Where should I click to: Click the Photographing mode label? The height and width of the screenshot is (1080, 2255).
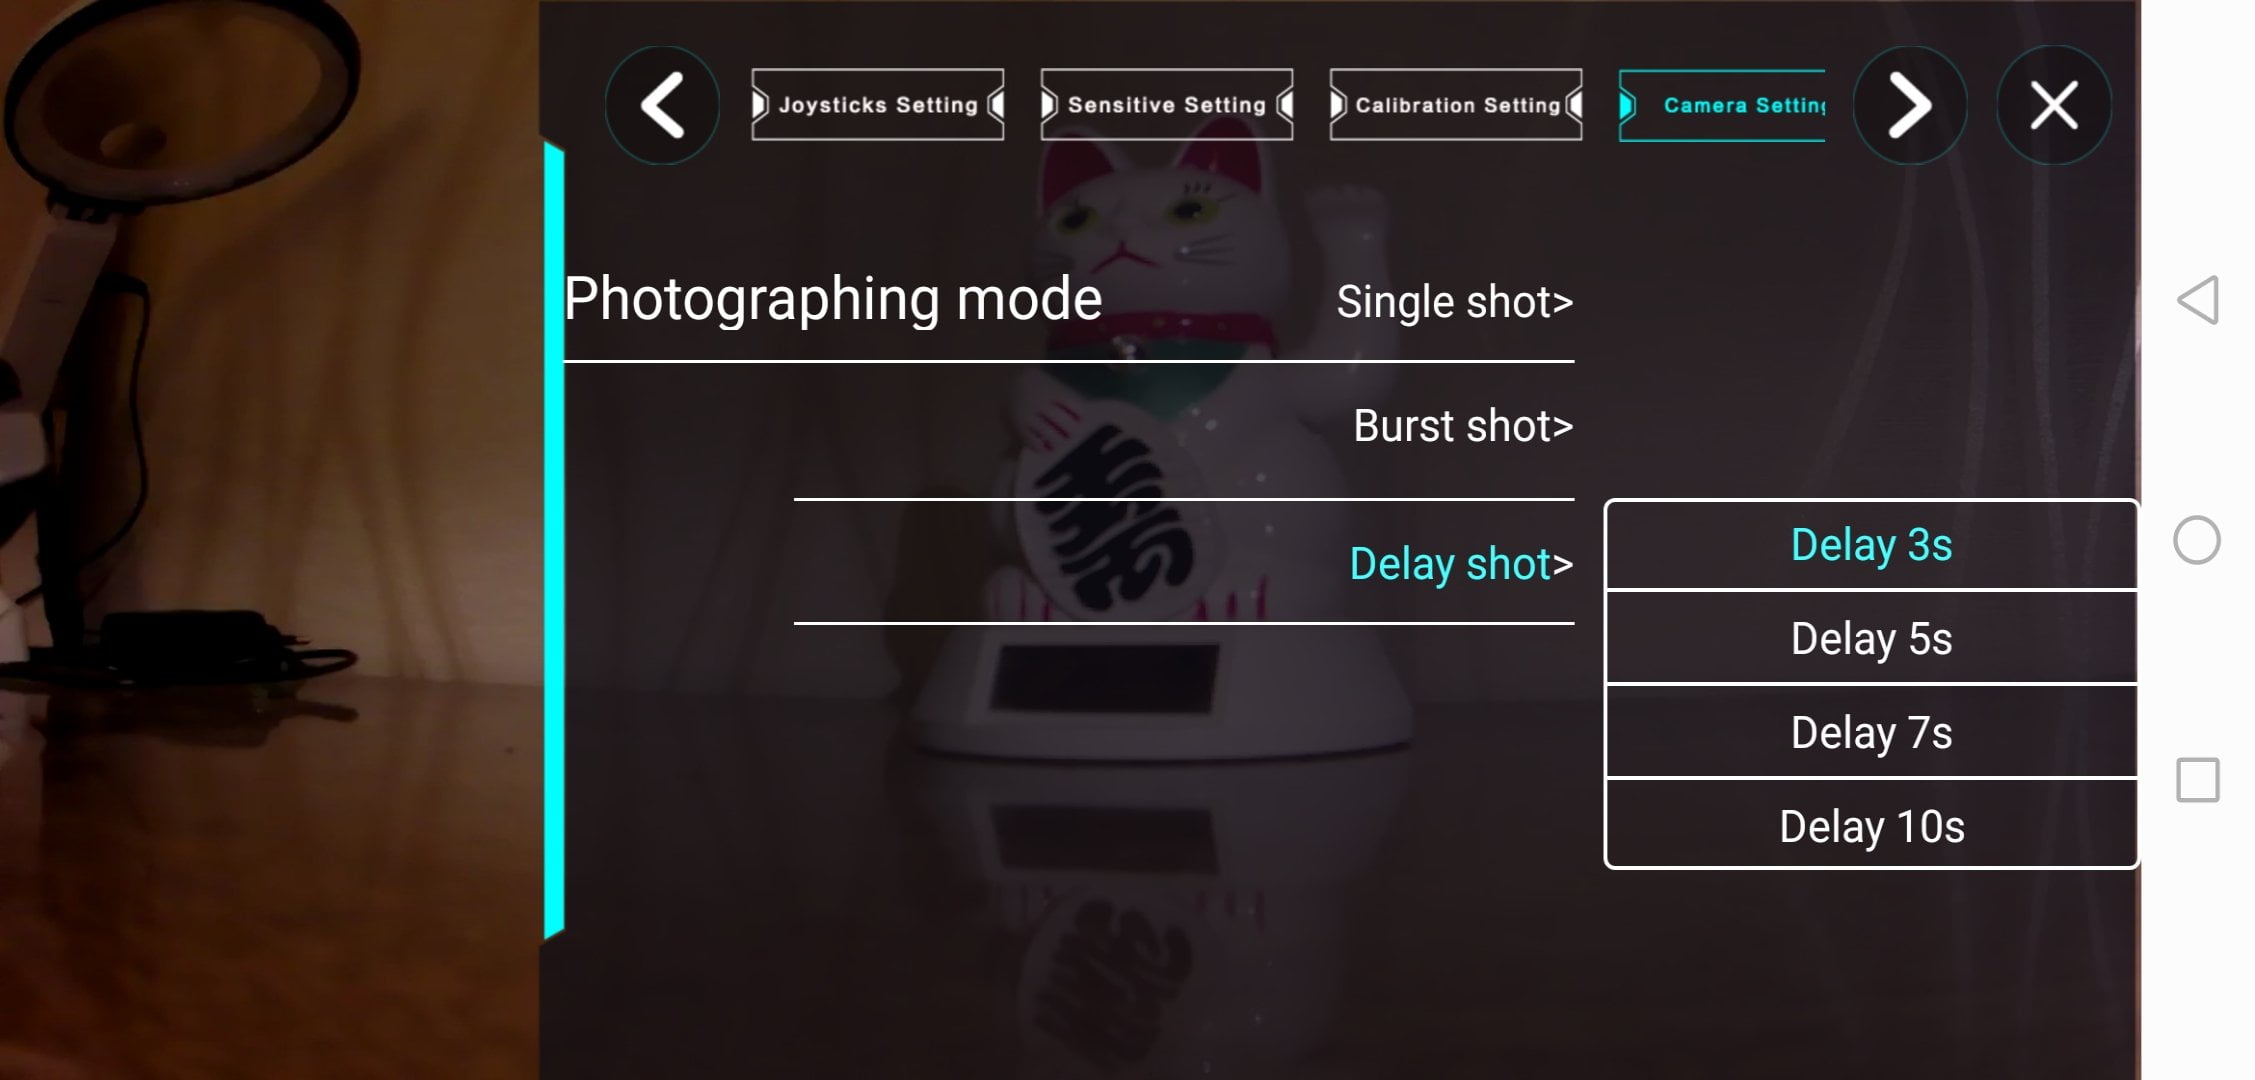coord(832,299)
